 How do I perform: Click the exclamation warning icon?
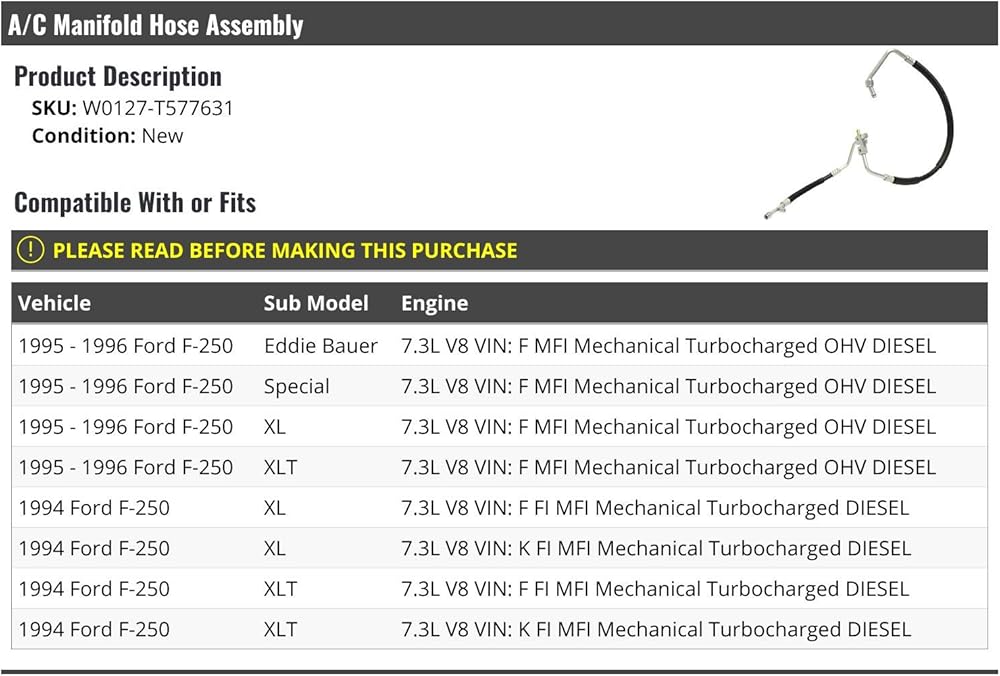pos(31,250)
